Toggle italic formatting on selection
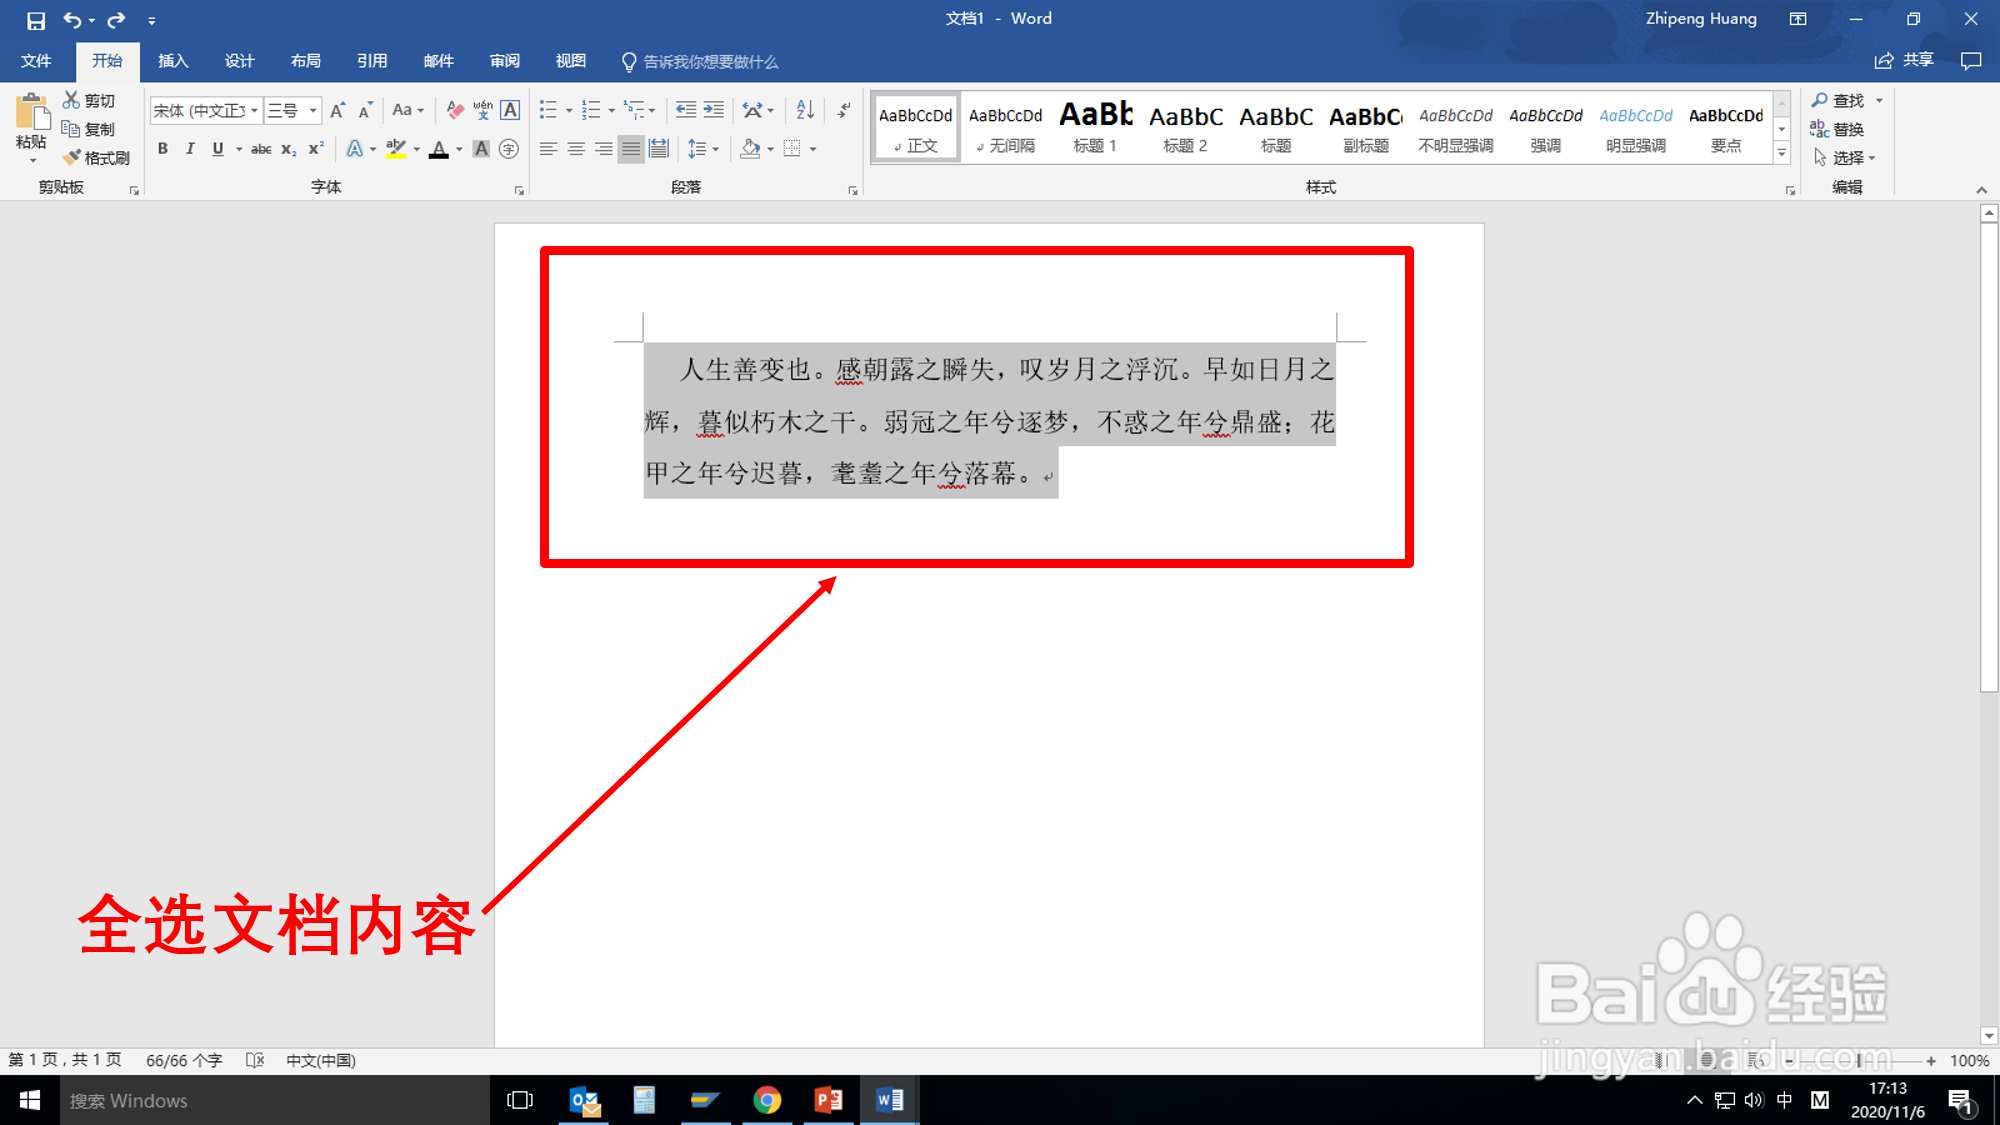The image size is (2000, 1125). [190, 149]
